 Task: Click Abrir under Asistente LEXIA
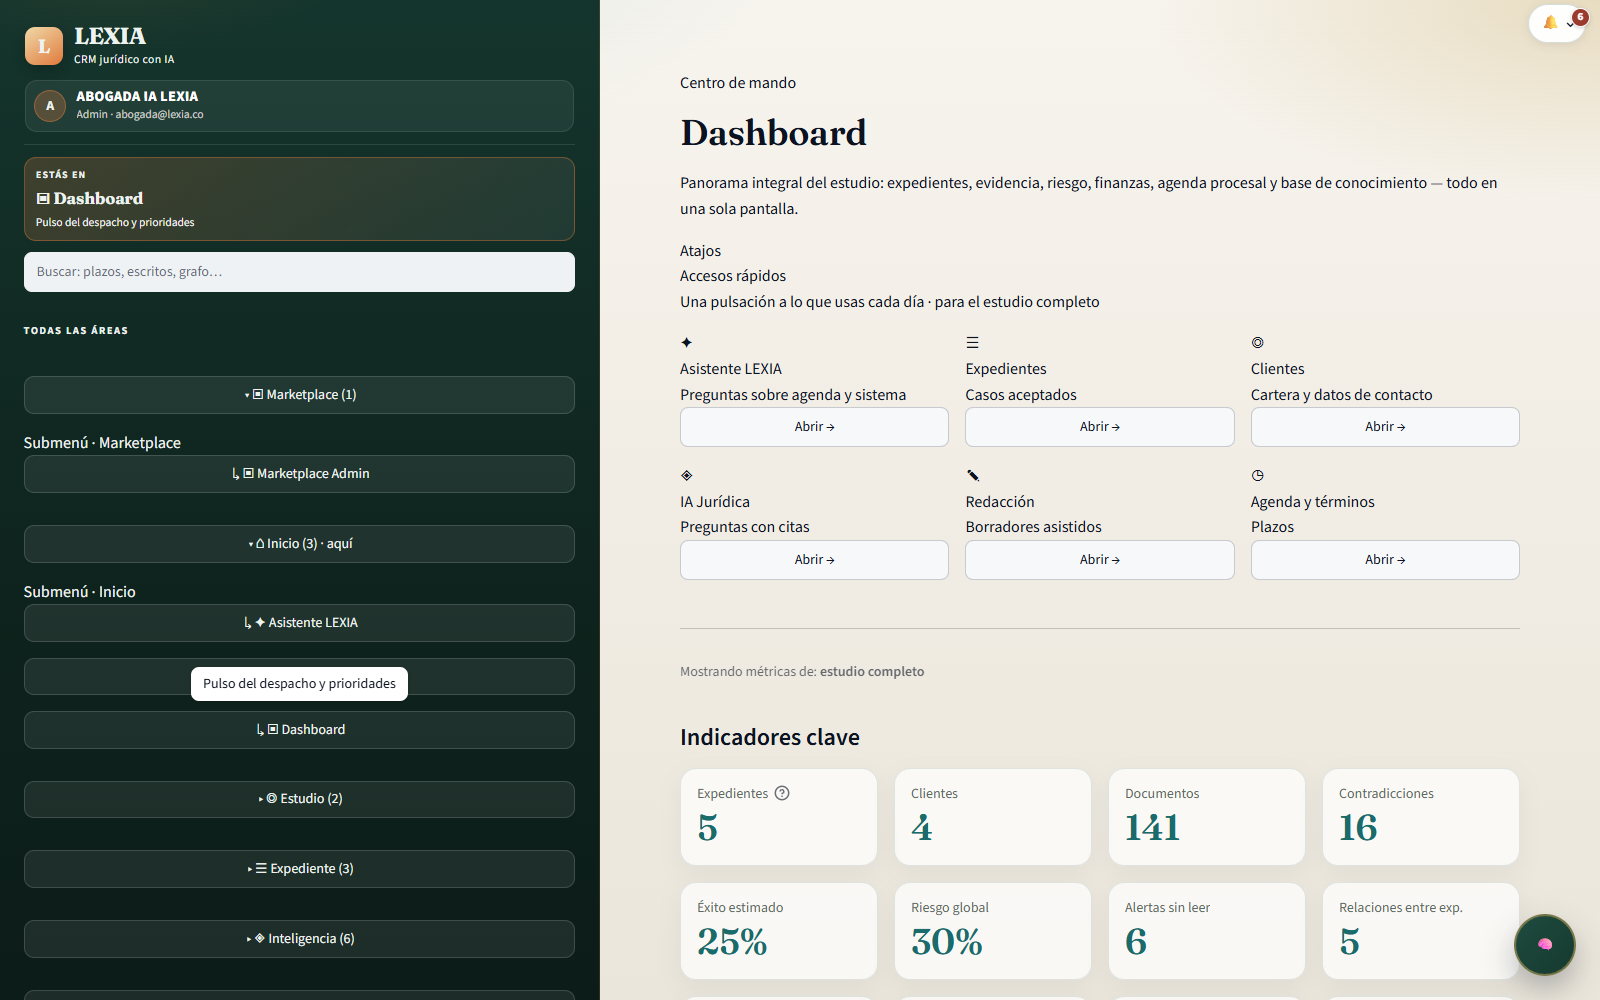coord(814,427)
